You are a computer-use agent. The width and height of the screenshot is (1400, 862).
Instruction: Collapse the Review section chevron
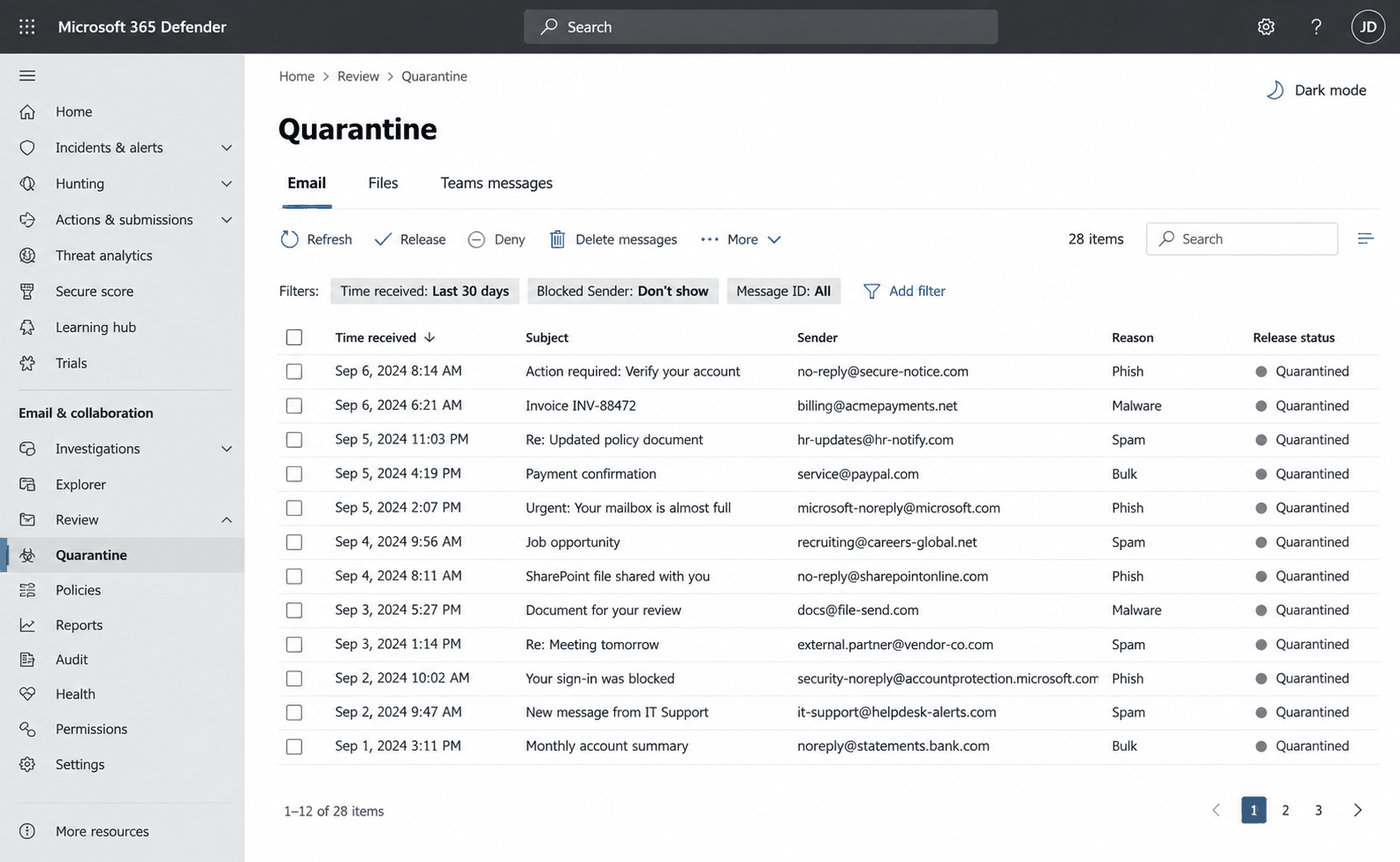pos(227,520)
